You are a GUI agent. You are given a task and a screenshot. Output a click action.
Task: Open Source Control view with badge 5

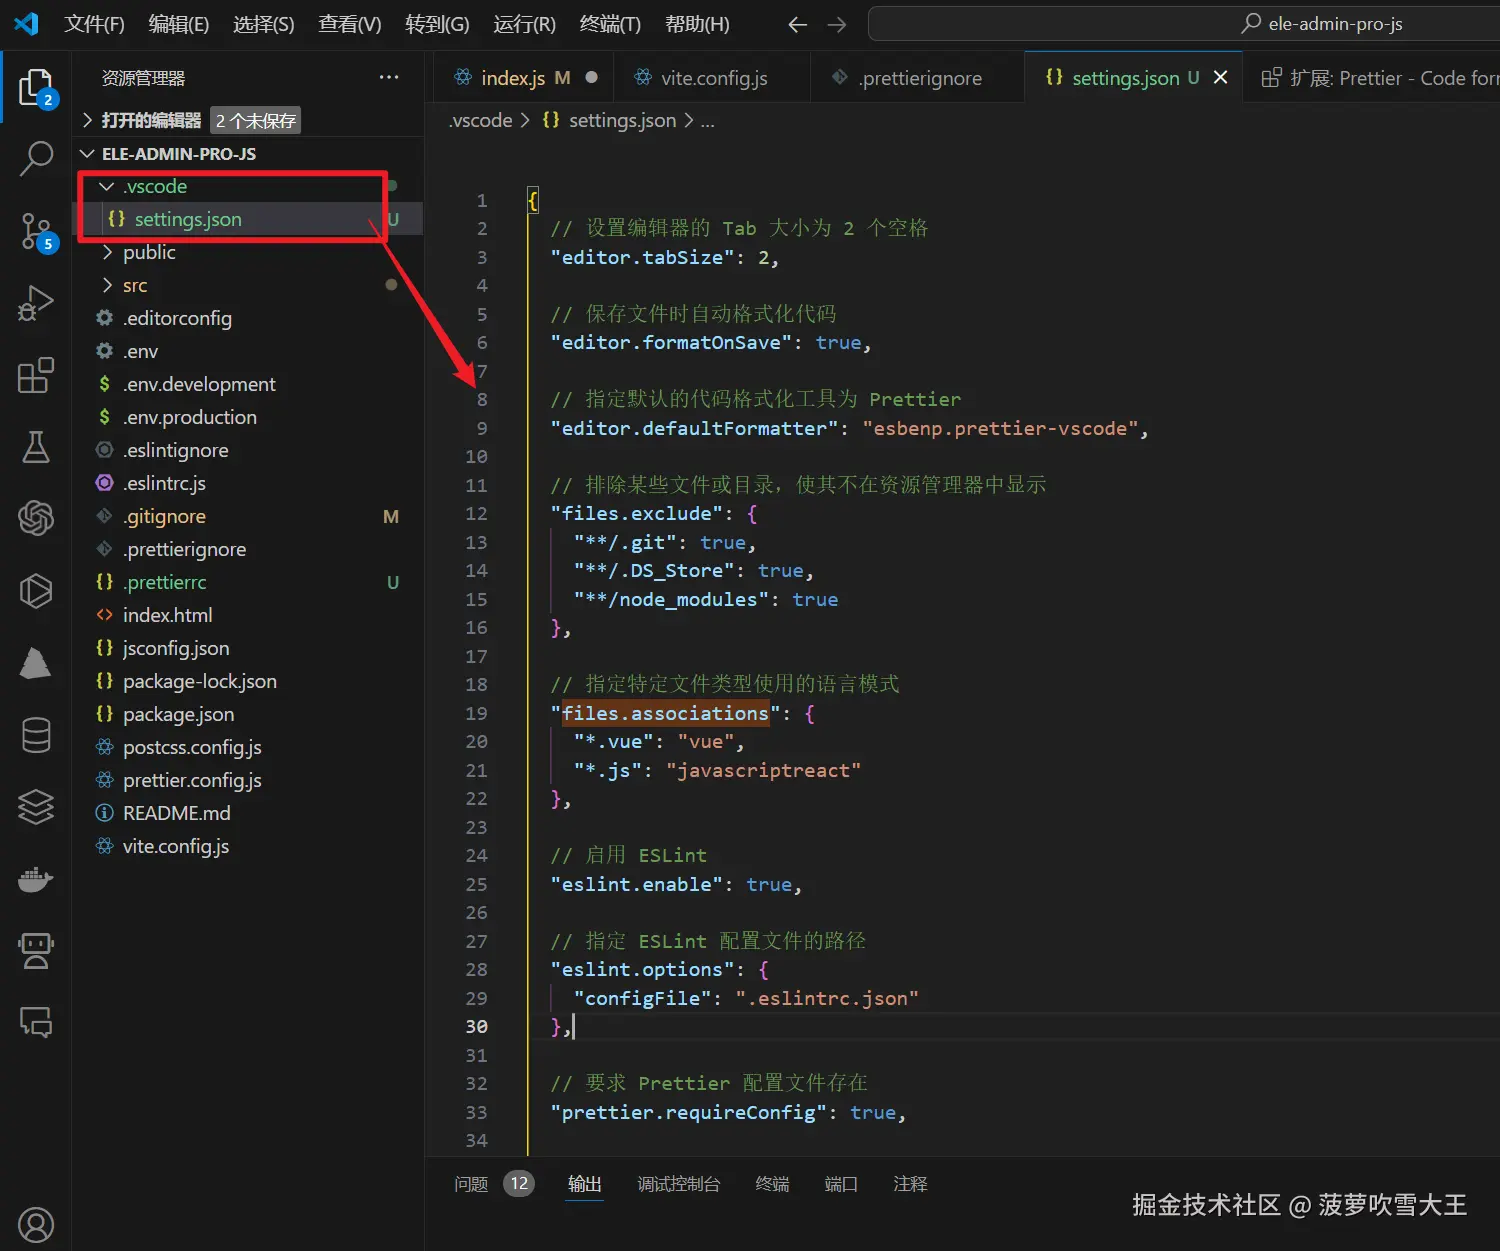coord(36,231)
